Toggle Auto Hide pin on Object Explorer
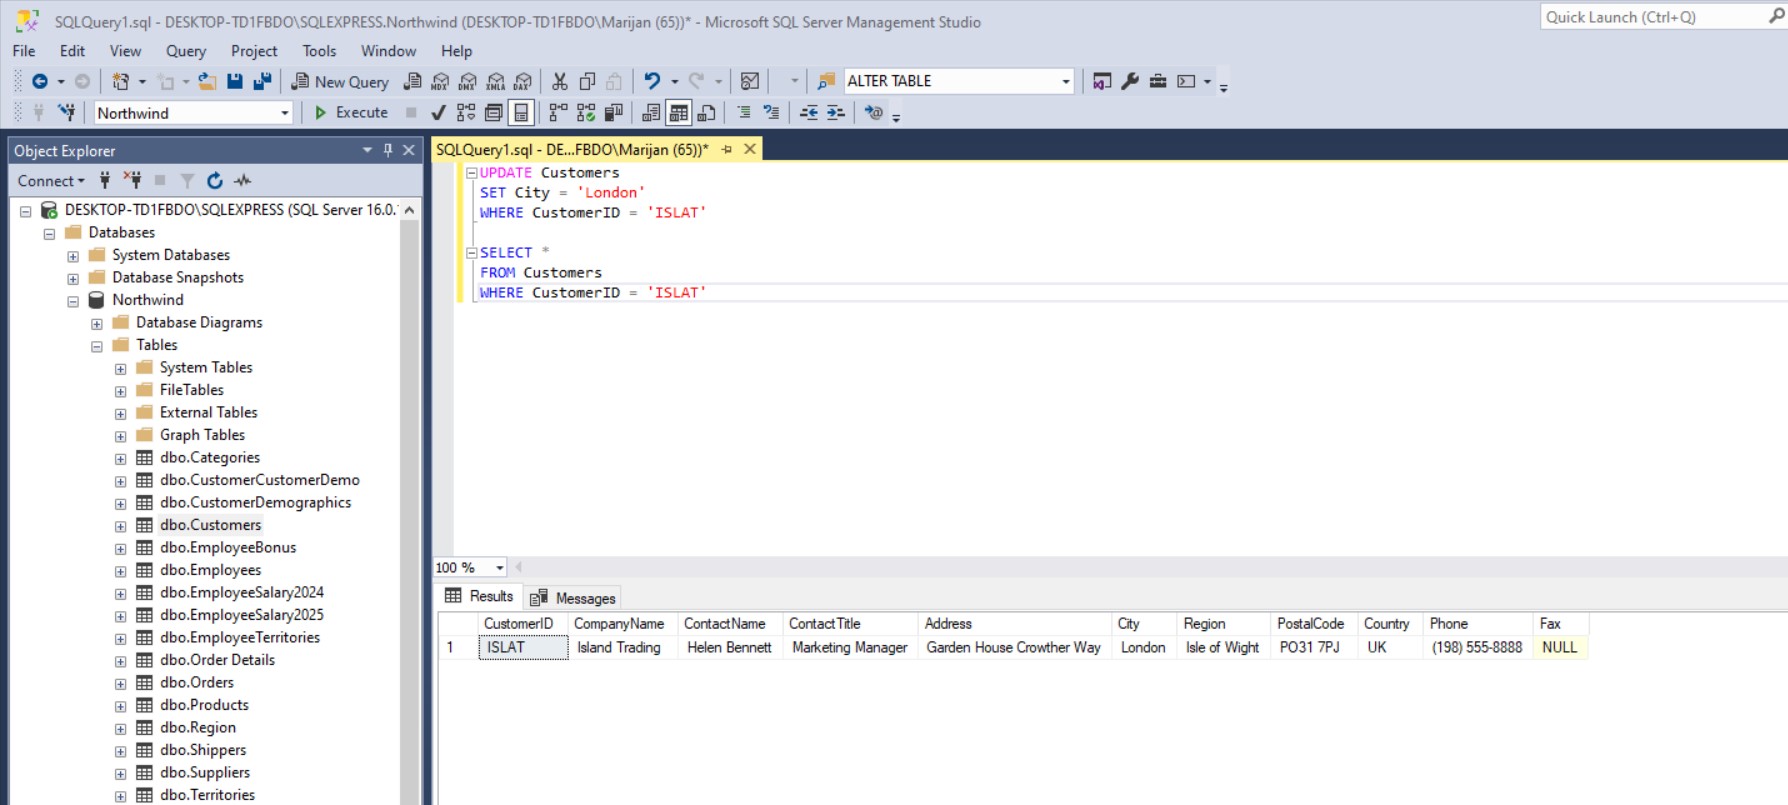1788x805 pixels. [x=388, y=150]
